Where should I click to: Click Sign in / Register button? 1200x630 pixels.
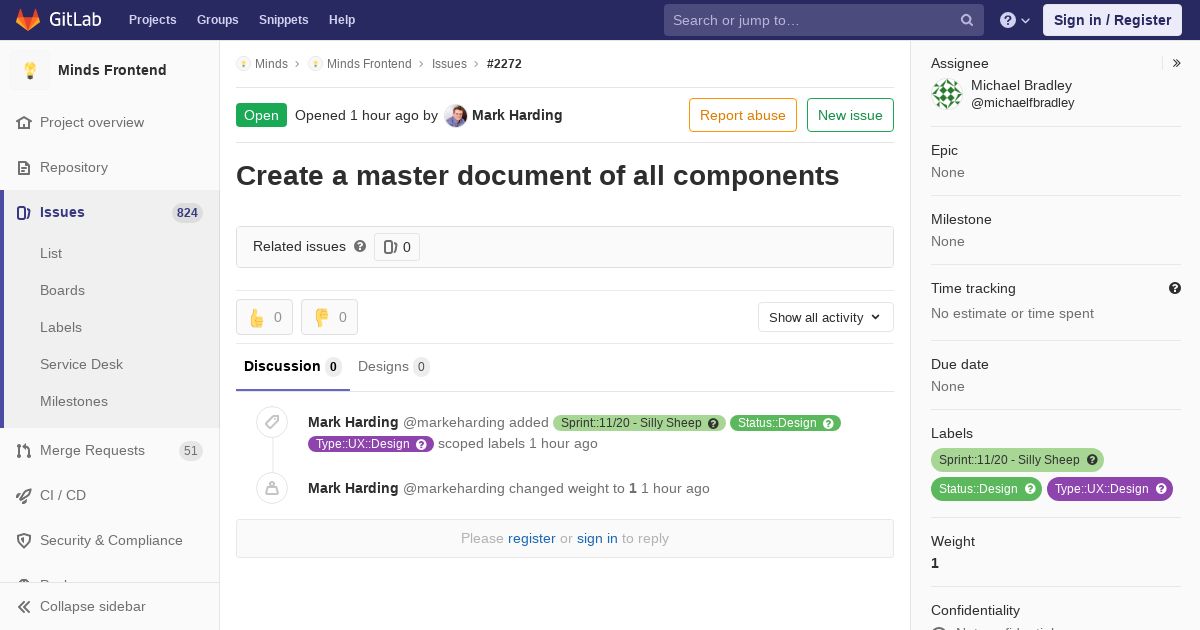[x=1112, y=20]
